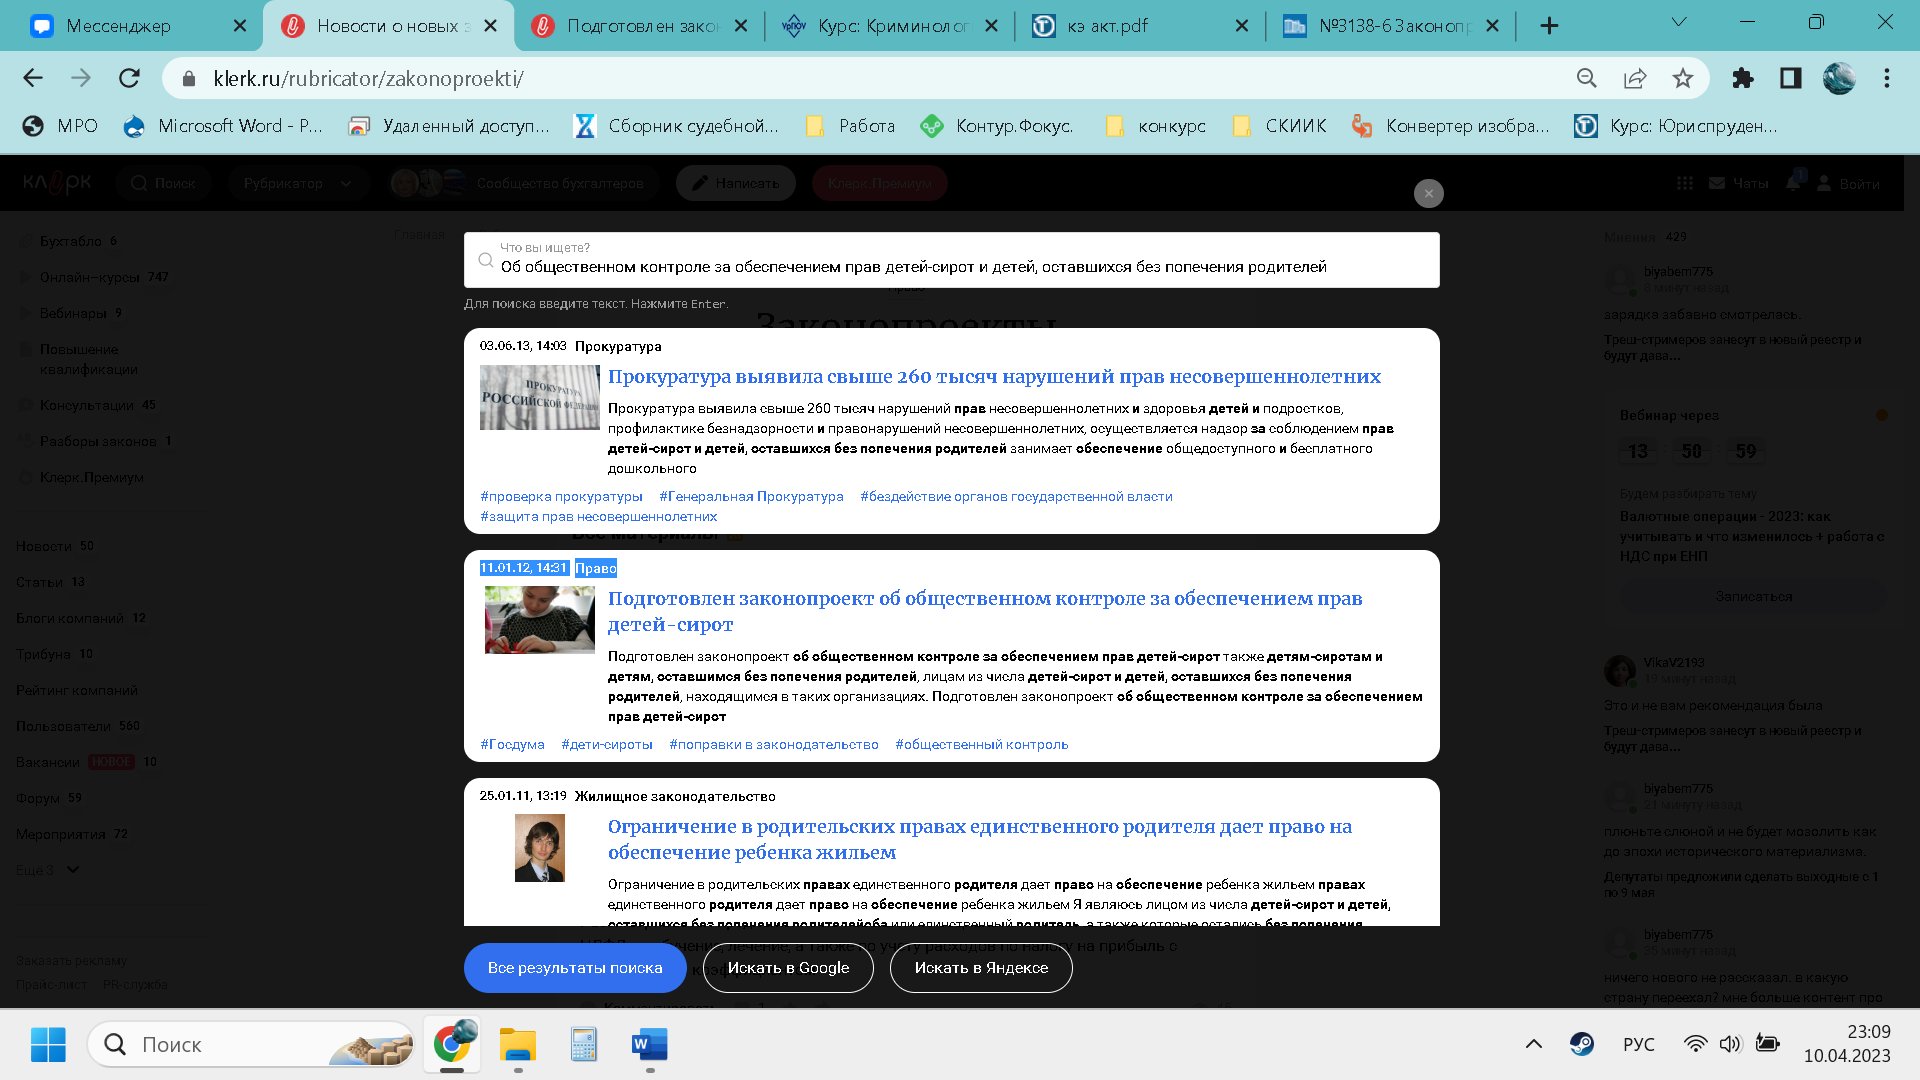Open Microsoft Word bookmark
Viewport: 1920px width, 1080px height.
coord(223,126)
